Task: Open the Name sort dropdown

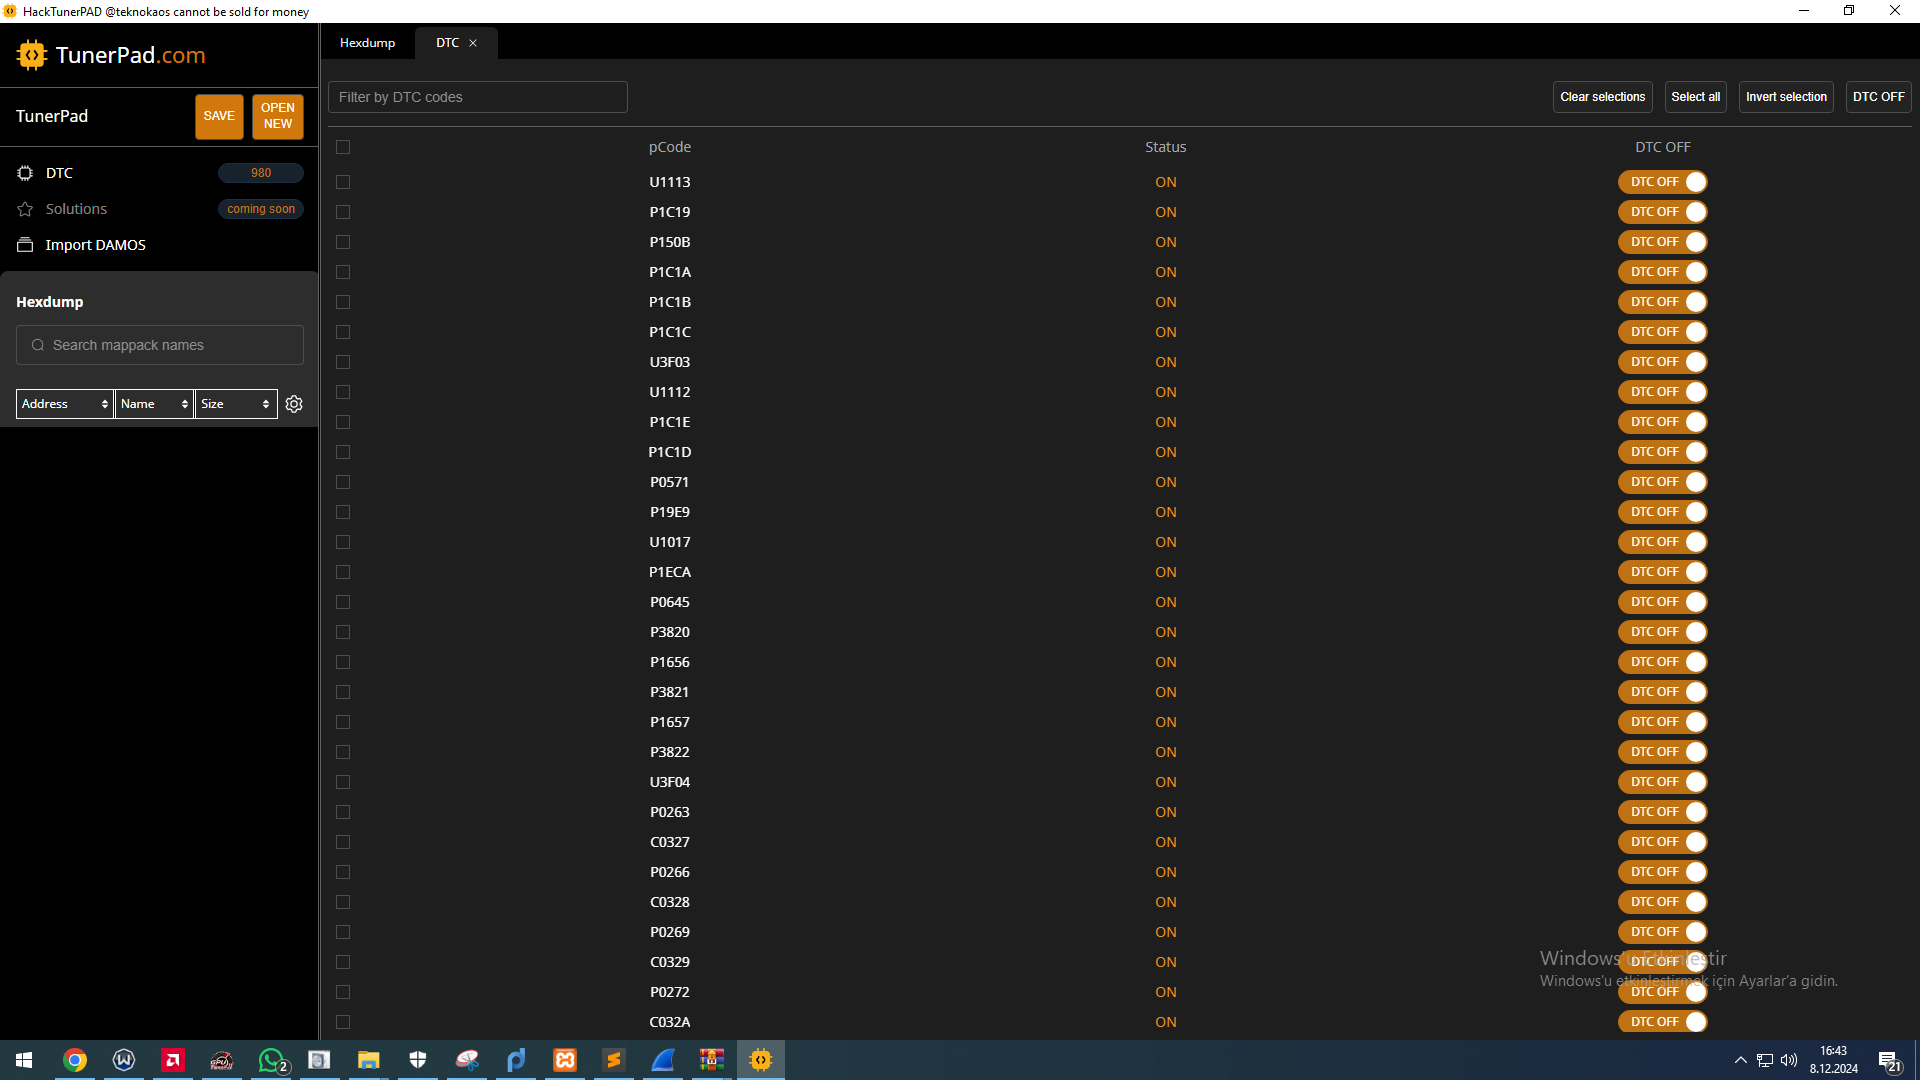Action: 154,404
